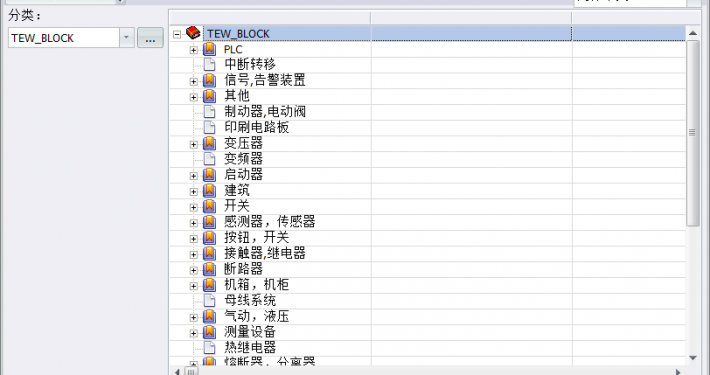This screenshot has width=710, height=375.
Task: Click the folder icon beside 按钮，开关
Action: click(x=209, y=237)
